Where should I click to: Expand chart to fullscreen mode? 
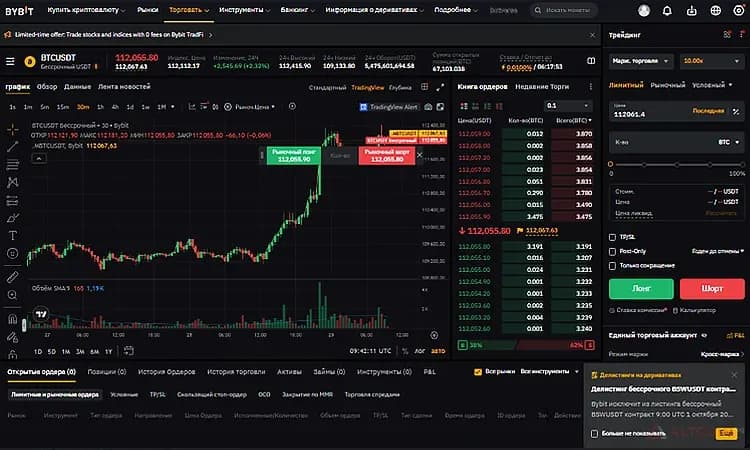click(x=440, y=87)
